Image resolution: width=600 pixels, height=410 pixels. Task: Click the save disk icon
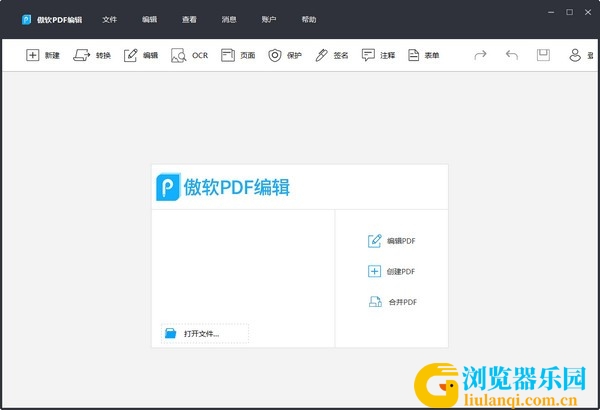click(x=543, y=55)
